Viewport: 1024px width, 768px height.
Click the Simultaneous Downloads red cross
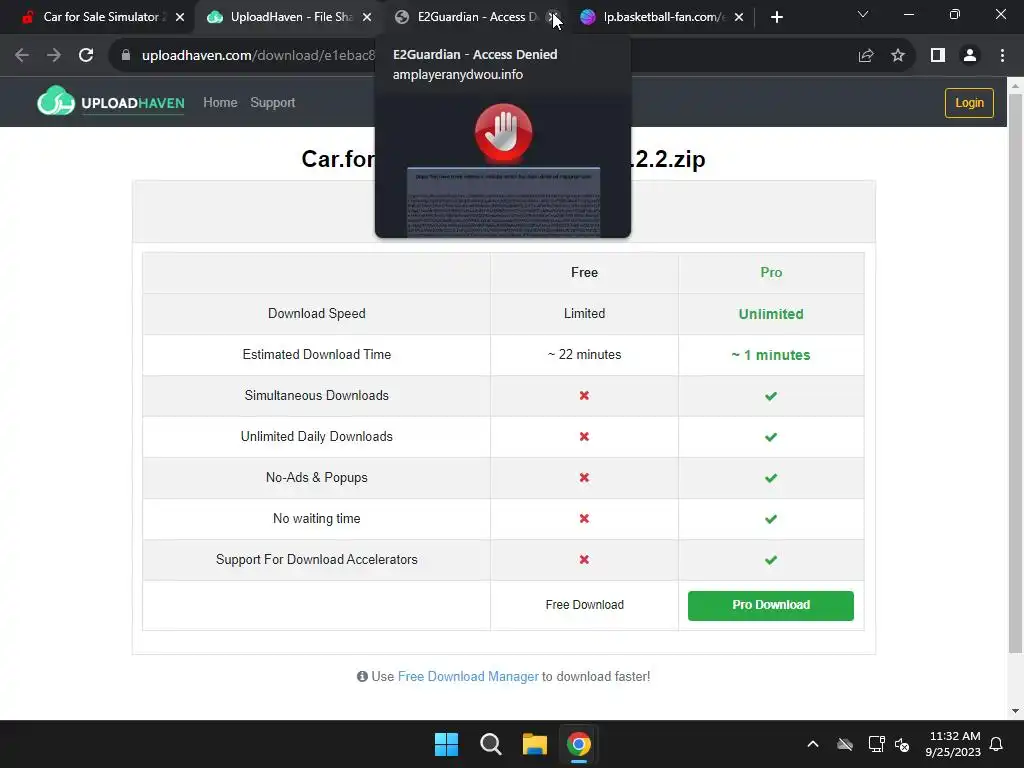point(584,396)
